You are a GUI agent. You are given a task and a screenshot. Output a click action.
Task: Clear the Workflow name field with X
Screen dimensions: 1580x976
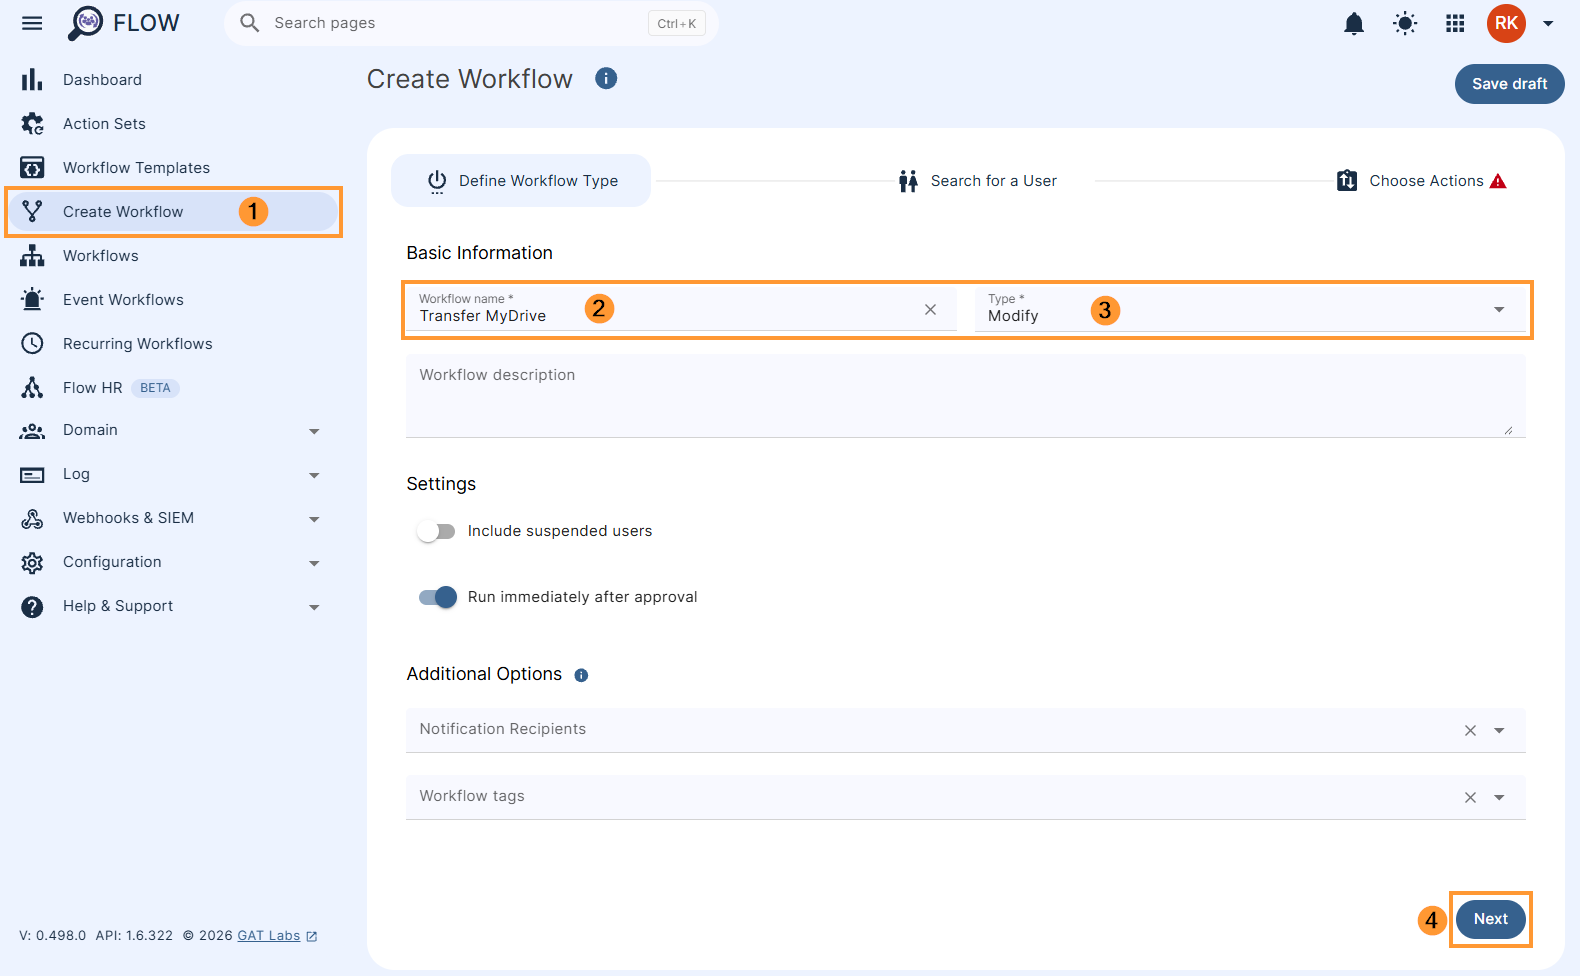(x=930, y=310)
